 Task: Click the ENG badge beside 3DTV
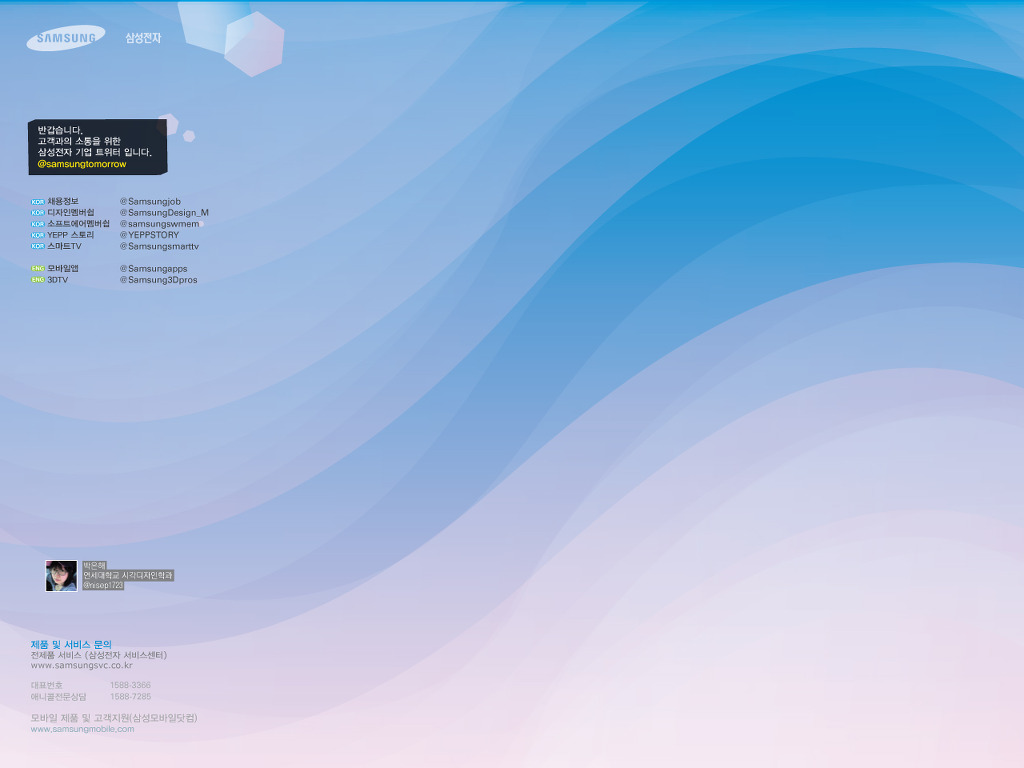(x=38, y=280)
